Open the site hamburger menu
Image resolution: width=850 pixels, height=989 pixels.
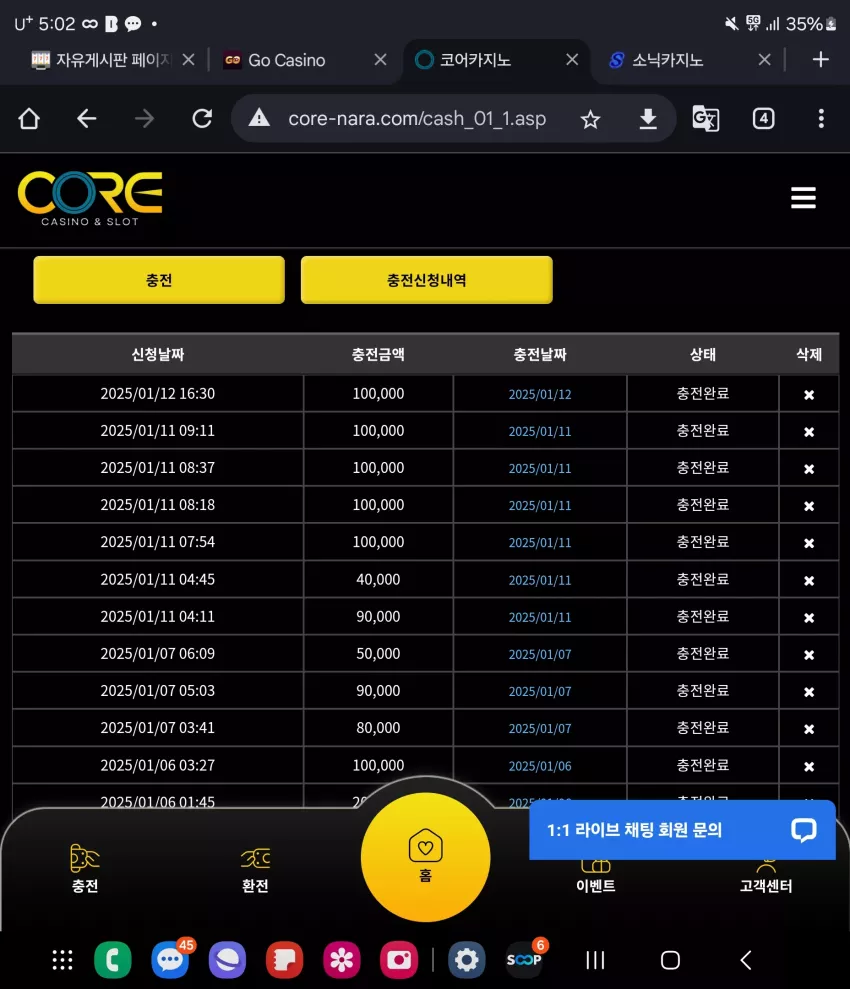point(803,197)
